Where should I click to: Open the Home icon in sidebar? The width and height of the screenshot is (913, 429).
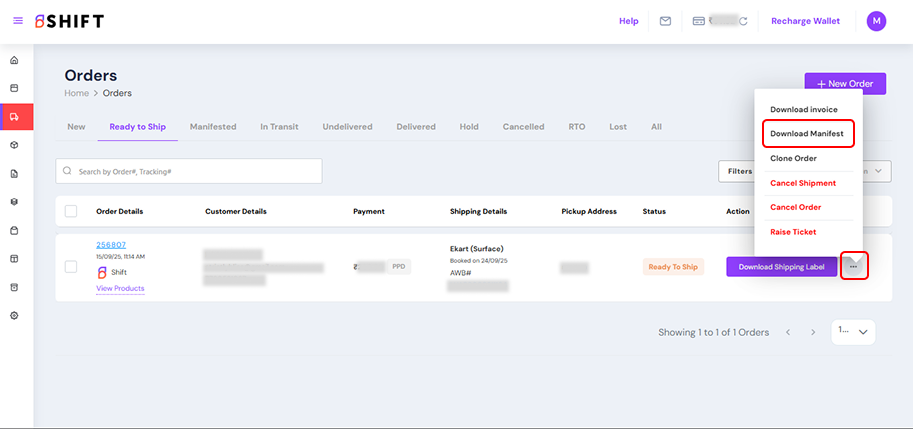coord(14,60)
